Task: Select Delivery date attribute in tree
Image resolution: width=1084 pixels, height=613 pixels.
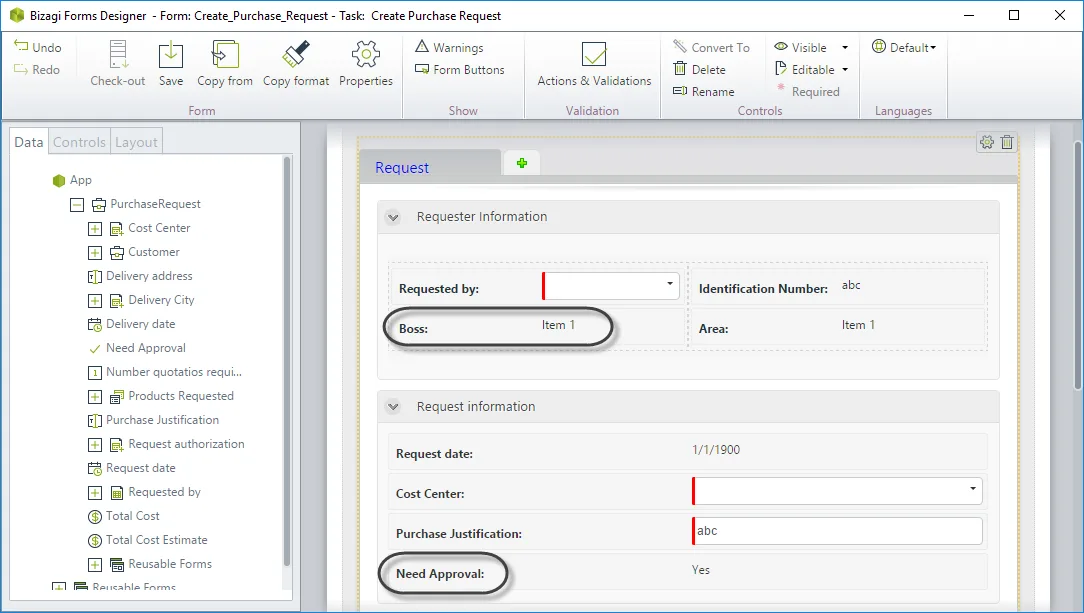Action: tap(140, 324)
